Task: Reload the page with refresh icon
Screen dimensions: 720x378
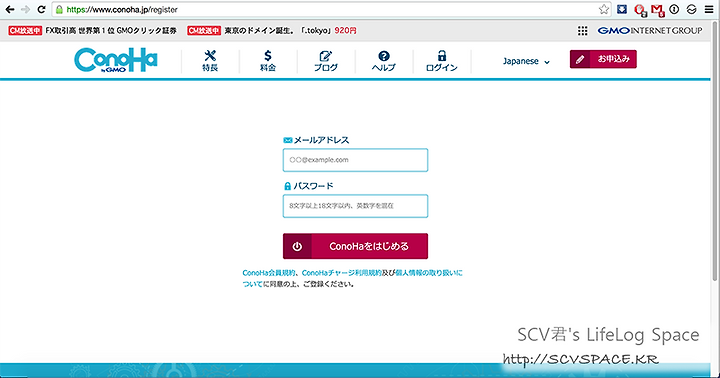Action: 41,9
